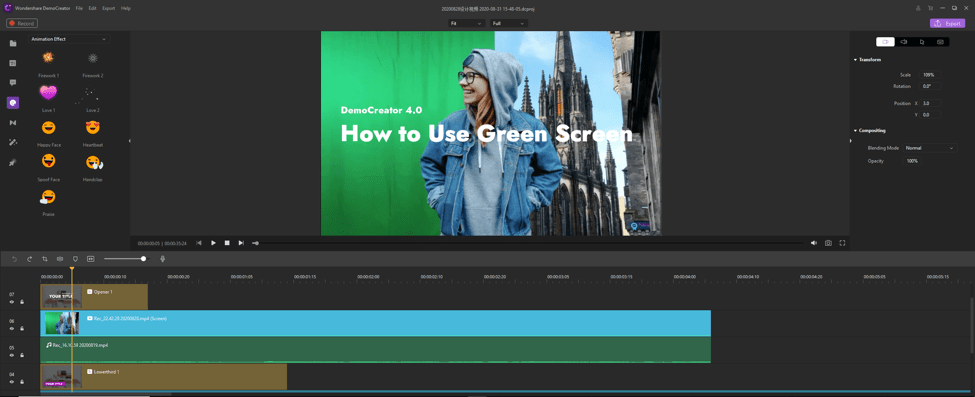Open the Fit zoom dropdown
Screen dimensions: 975x397
[466, 23]
